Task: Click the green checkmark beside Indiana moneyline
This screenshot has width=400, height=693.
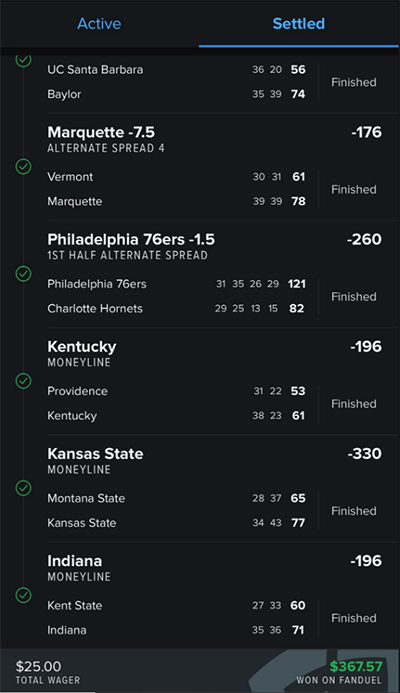Action: (x=23, y=595)
